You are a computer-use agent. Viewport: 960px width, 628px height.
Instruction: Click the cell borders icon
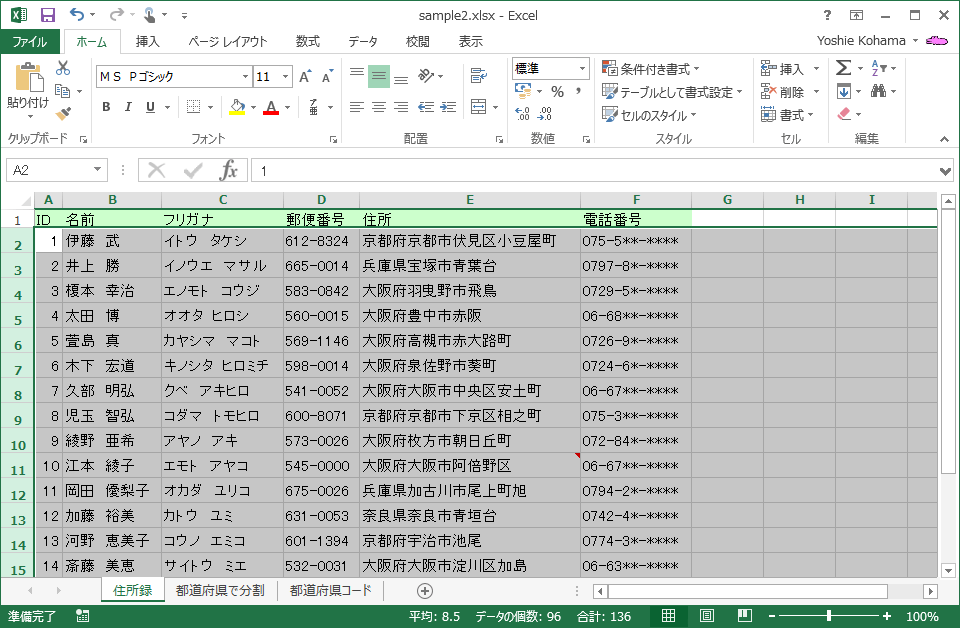tap(193, 107)
